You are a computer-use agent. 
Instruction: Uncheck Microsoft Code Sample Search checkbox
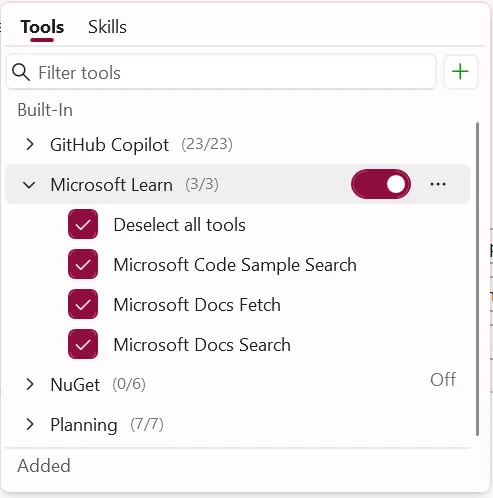coord(83,264)
